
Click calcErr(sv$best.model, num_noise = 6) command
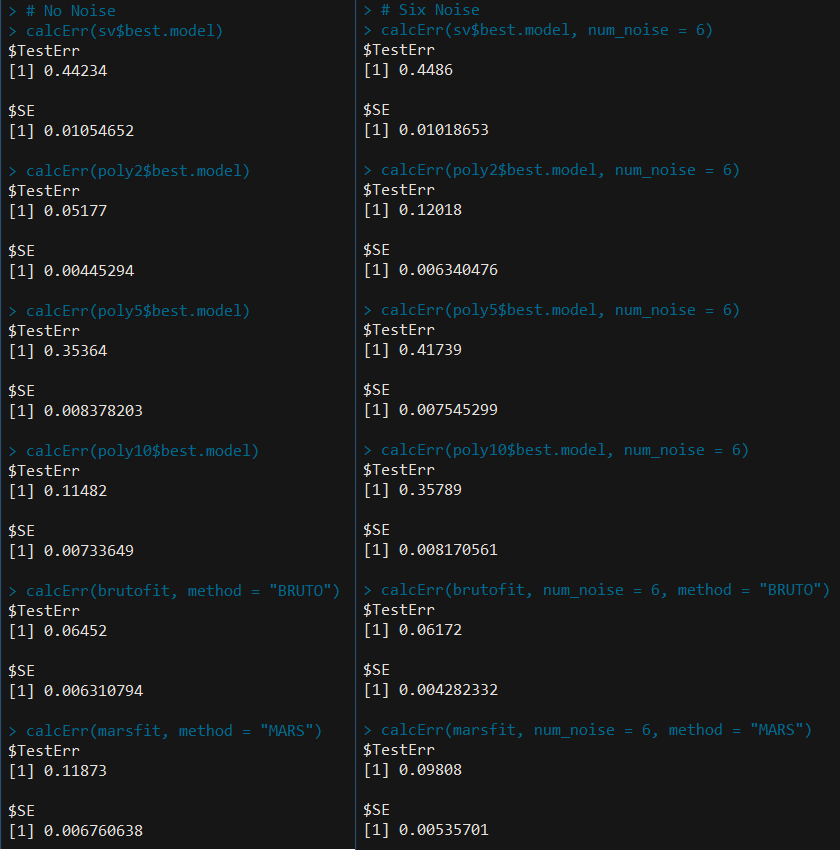click(x=546, y=30)
